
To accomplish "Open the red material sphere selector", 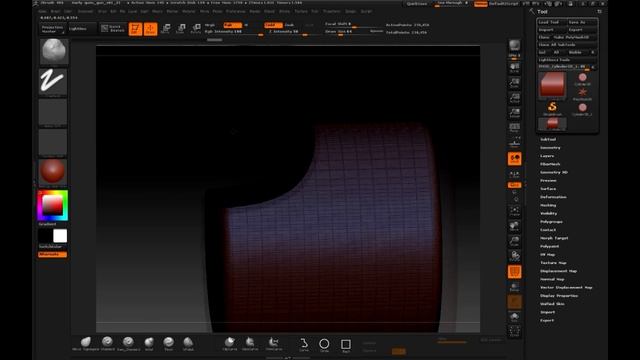I will (52, 172).
